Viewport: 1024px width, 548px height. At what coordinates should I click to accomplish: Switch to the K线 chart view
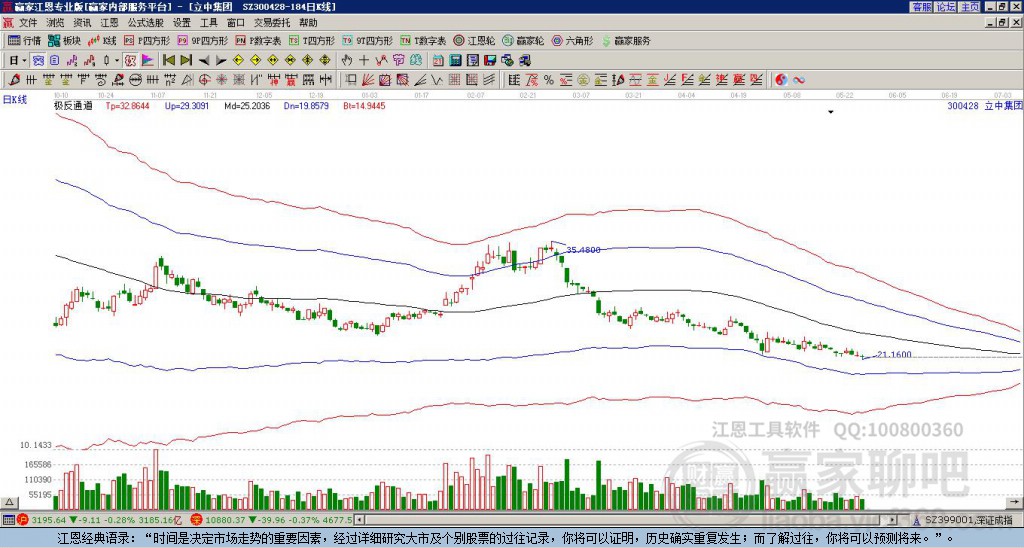[x=102, y=40]
